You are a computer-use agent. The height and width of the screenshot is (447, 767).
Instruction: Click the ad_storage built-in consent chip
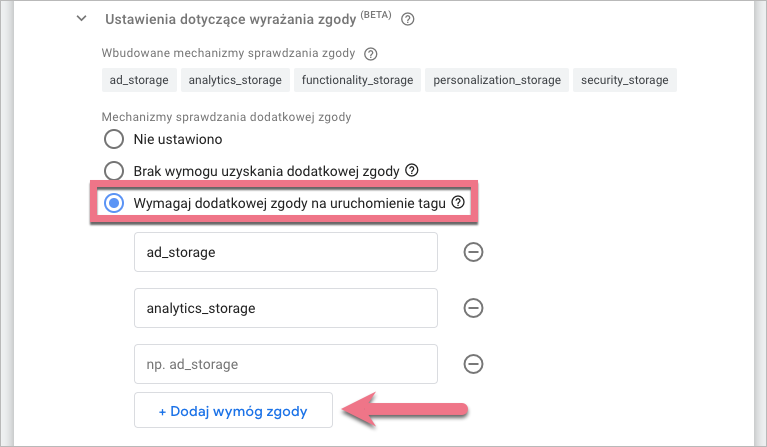pos(140,80)
